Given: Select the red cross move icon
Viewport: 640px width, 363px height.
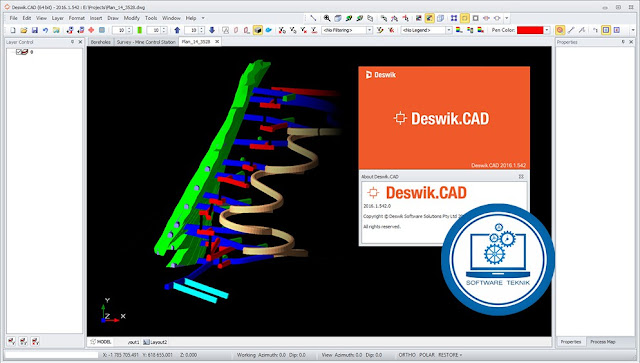Looking at the screenshot, I should point(91,30).
